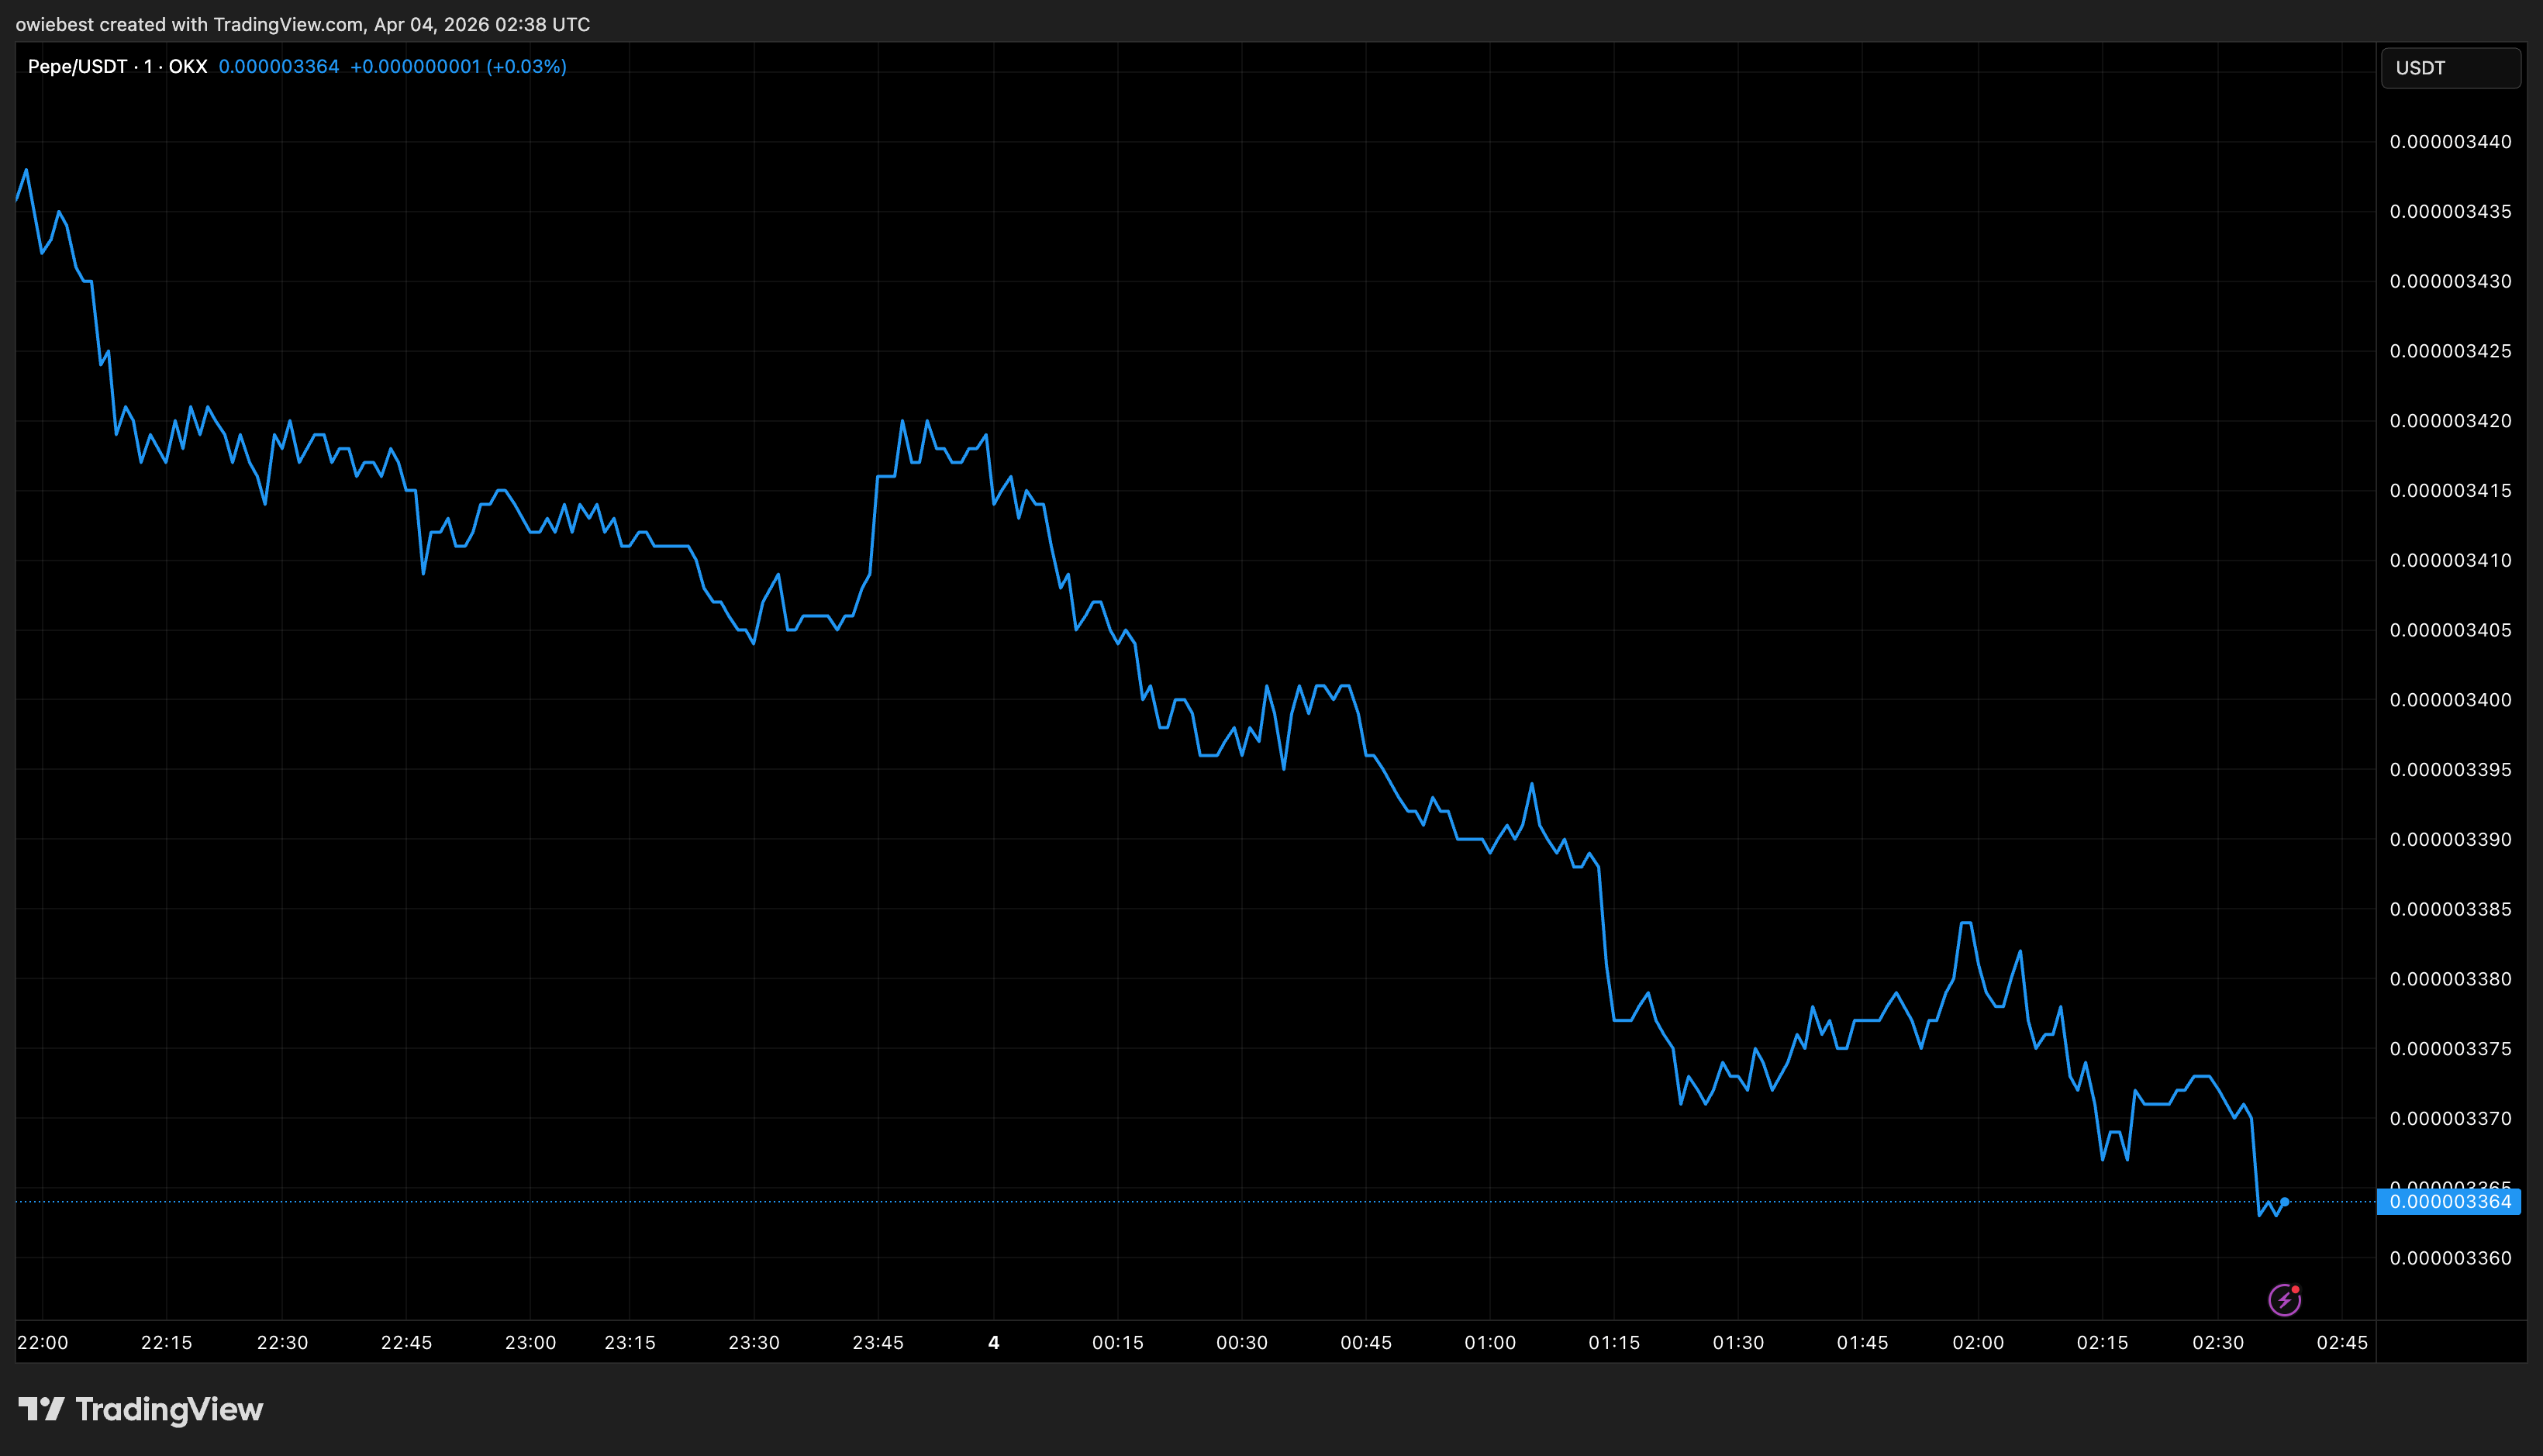Screen dimensions: 2543x1456
Task: Click the 02:45 time axis label
Action: 2342,1342
